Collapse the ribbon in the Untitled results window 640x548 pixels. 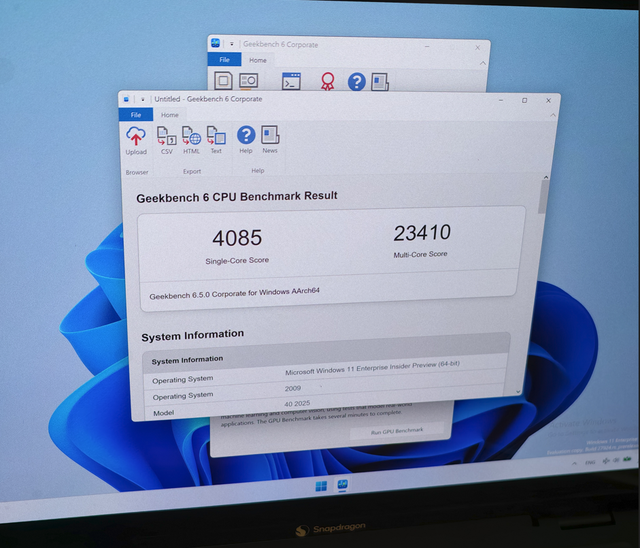[553, 115]
